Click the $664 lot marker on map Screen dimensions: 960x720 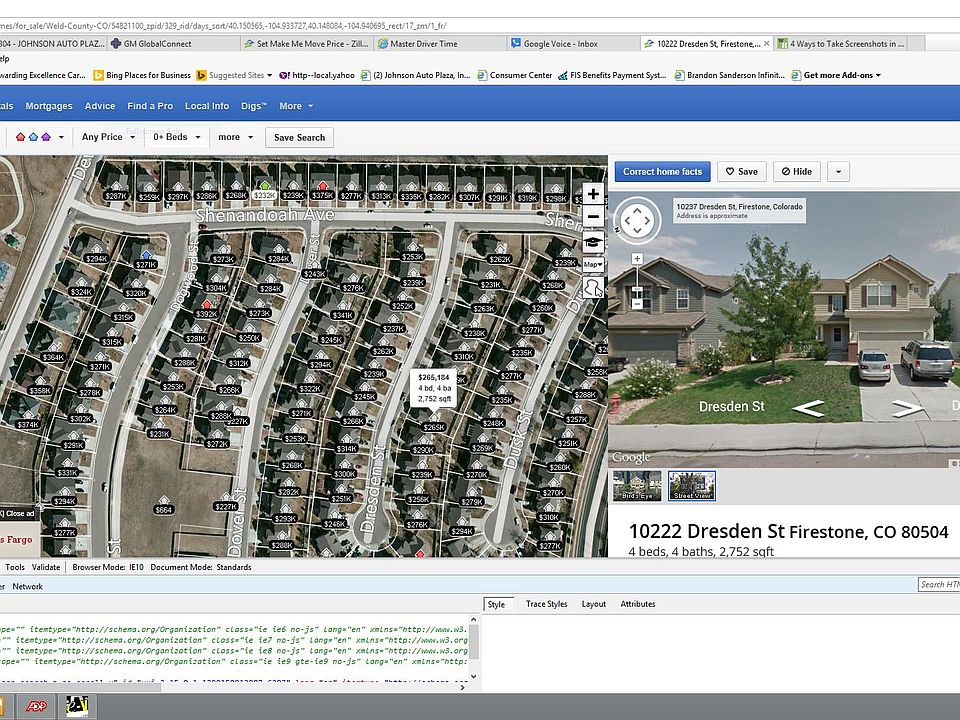163,505
